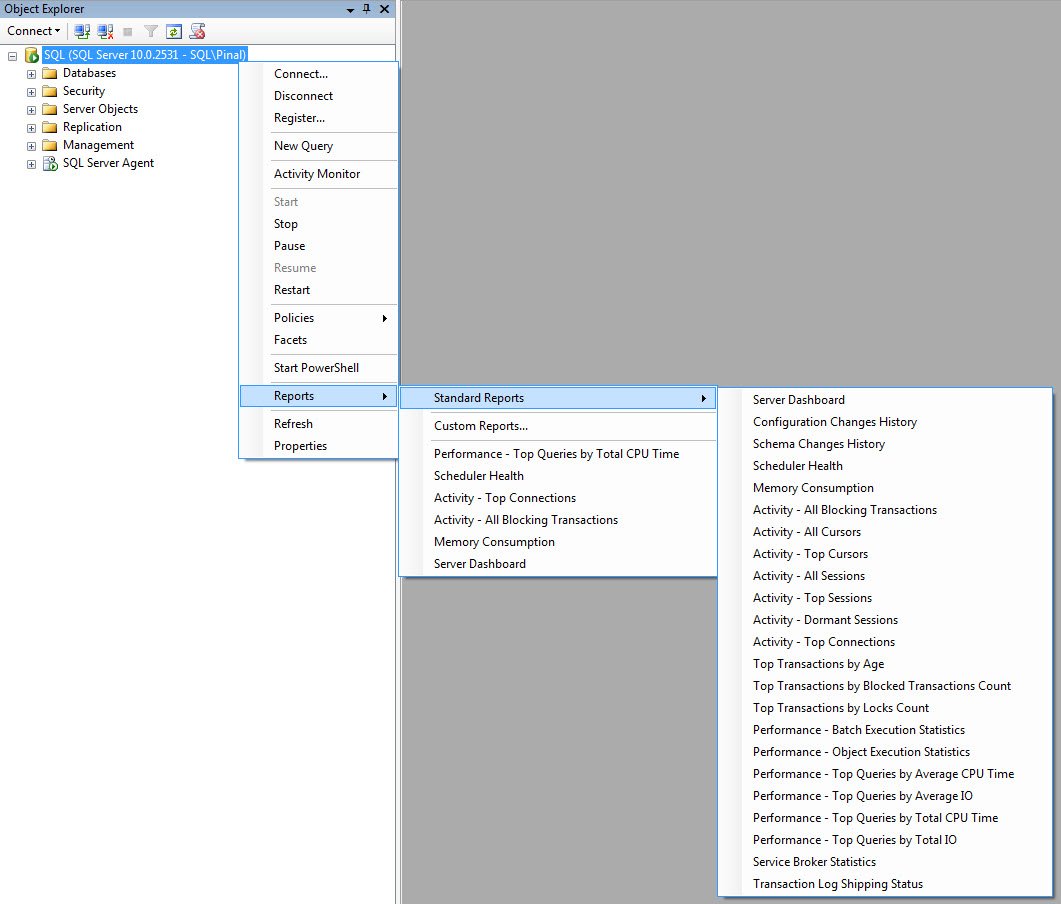Screen dimensions: 1061x904
Task: Open Scheduler Health in the Standard Reports list
Action: tap(885, 466)
